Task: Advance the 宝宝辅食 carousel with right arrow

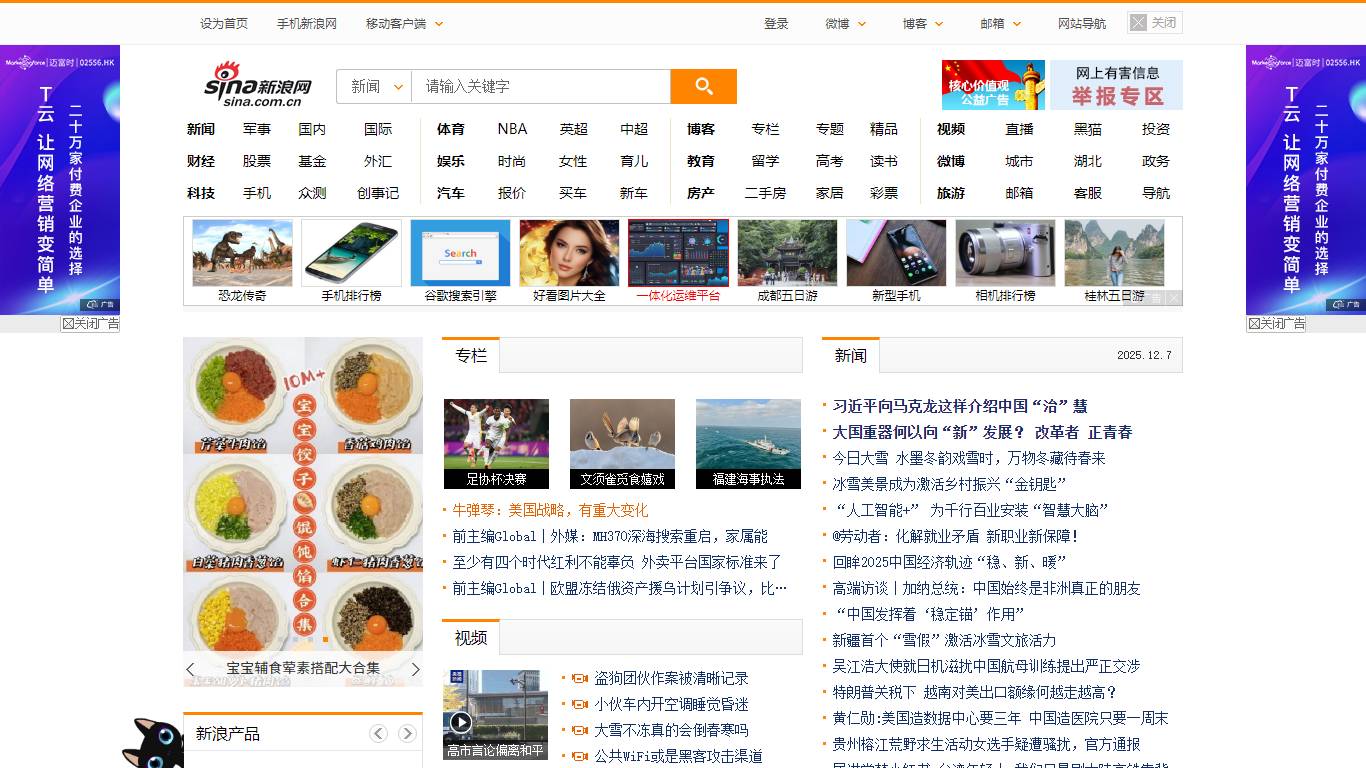Action: pos(416,669)
